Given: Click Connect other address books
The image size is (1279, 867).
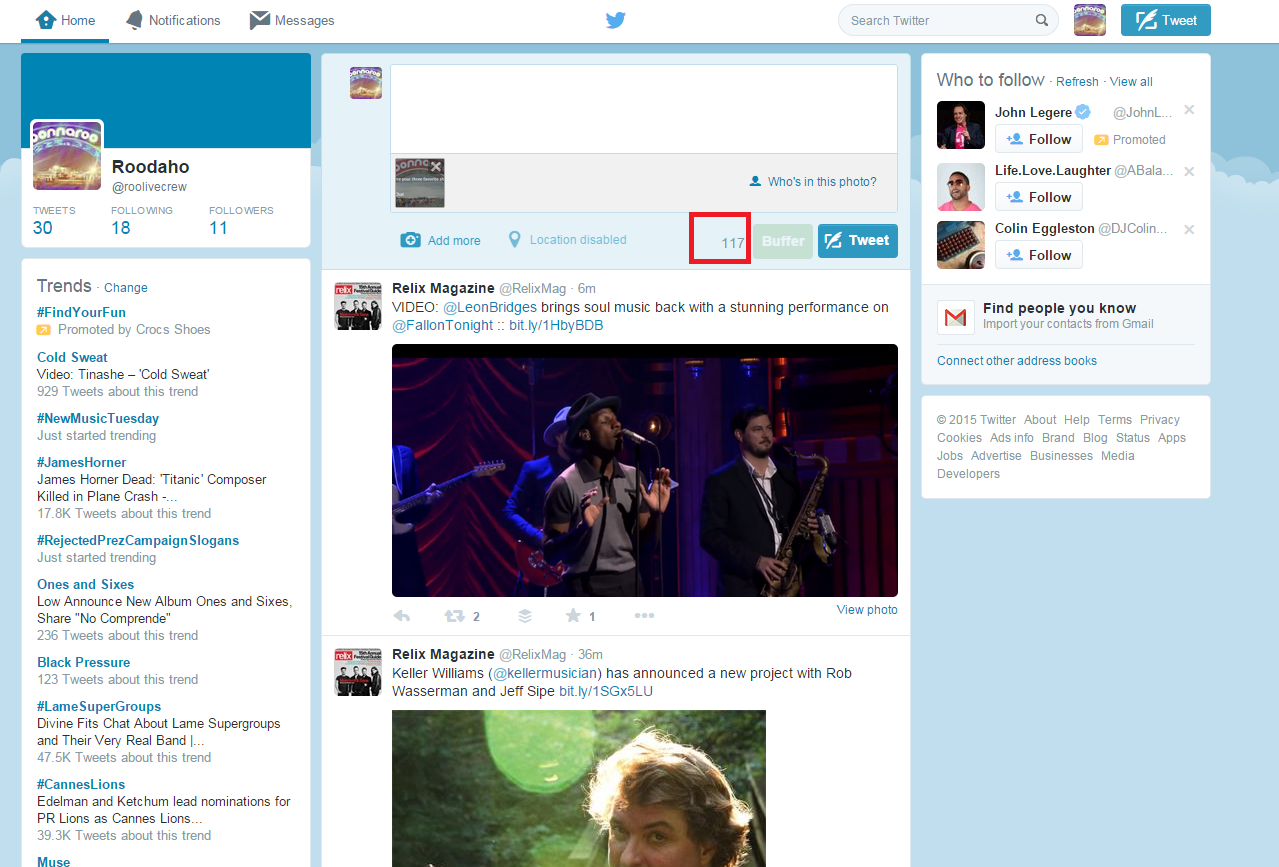Looking at the screenshot, I should pyautogui.click(x=1017, y=361).
